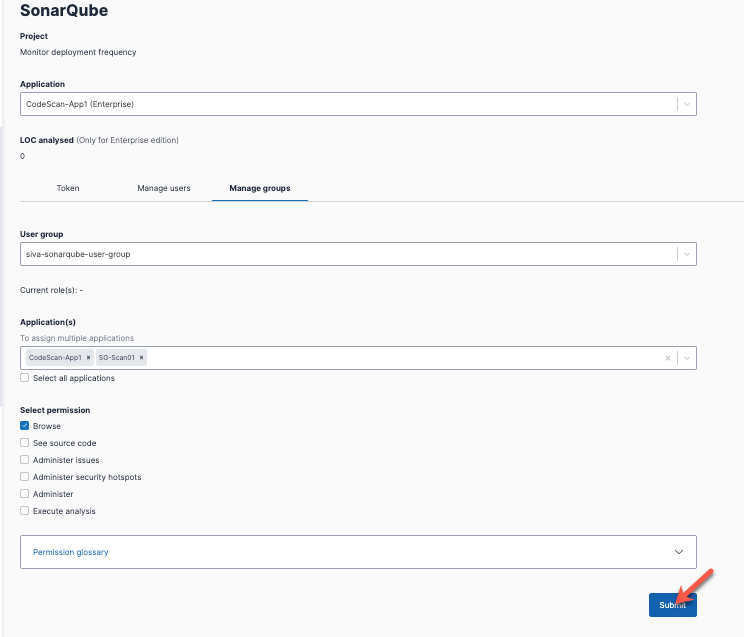
Task: Uncheck the Browse permission
Action: (x=25, y=426)
